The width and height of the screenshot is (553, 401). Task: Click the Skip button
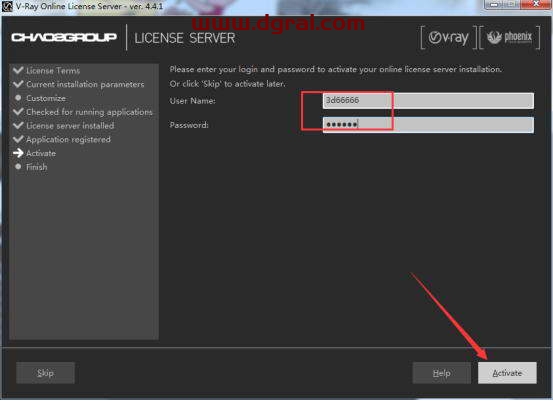click(x=45, y=373)
